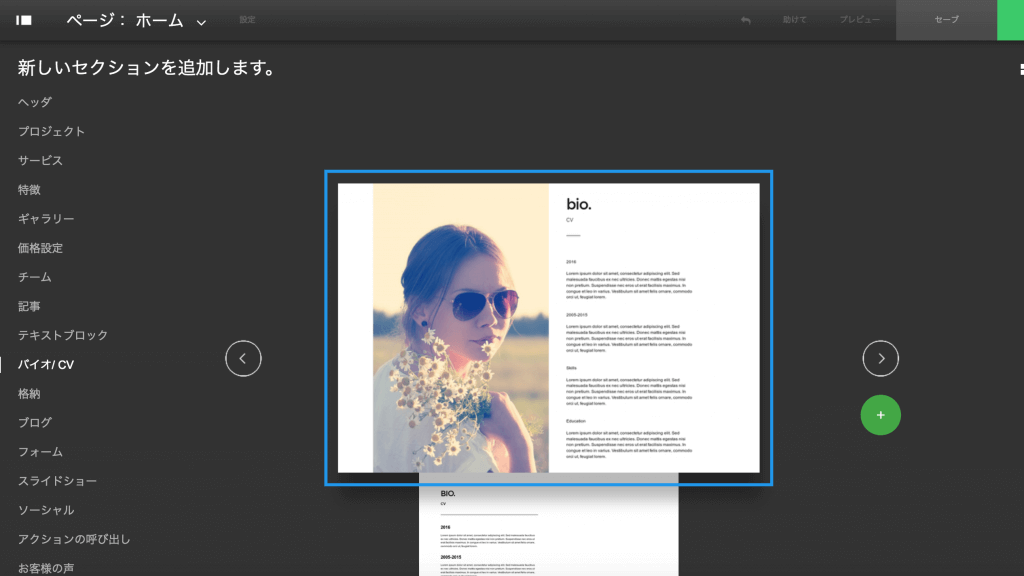Image resolution: width=1024 pixels, height=576 pixels.
Task: Go to the next template with right arrow
Action: tap(880, 358)
